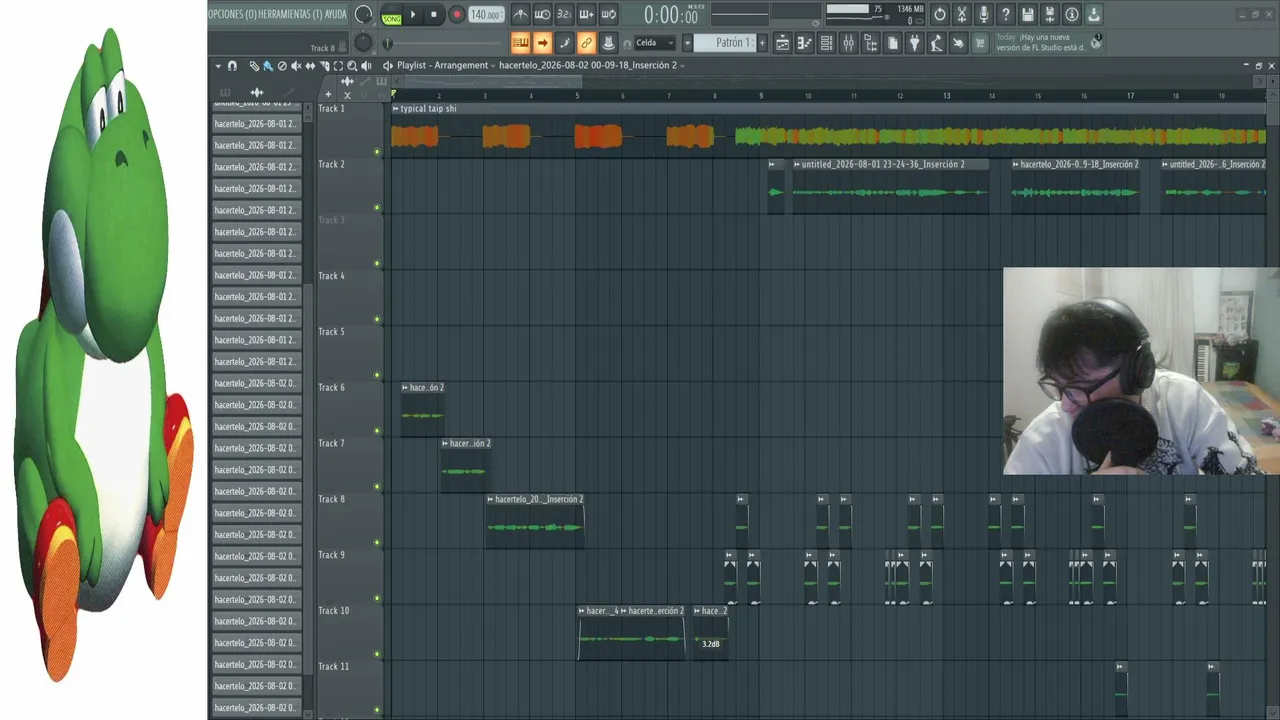The image size is (1280, 720).
Task: Open the Browser view button
Action: click(x=870, y=43)
